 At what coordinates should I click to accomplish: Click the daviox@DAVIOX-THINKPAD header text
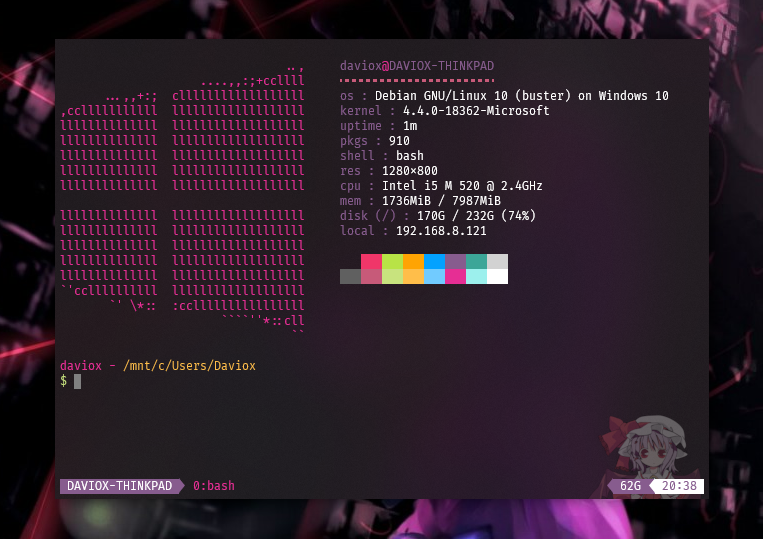pyautogui.click(x=417, y=66)
